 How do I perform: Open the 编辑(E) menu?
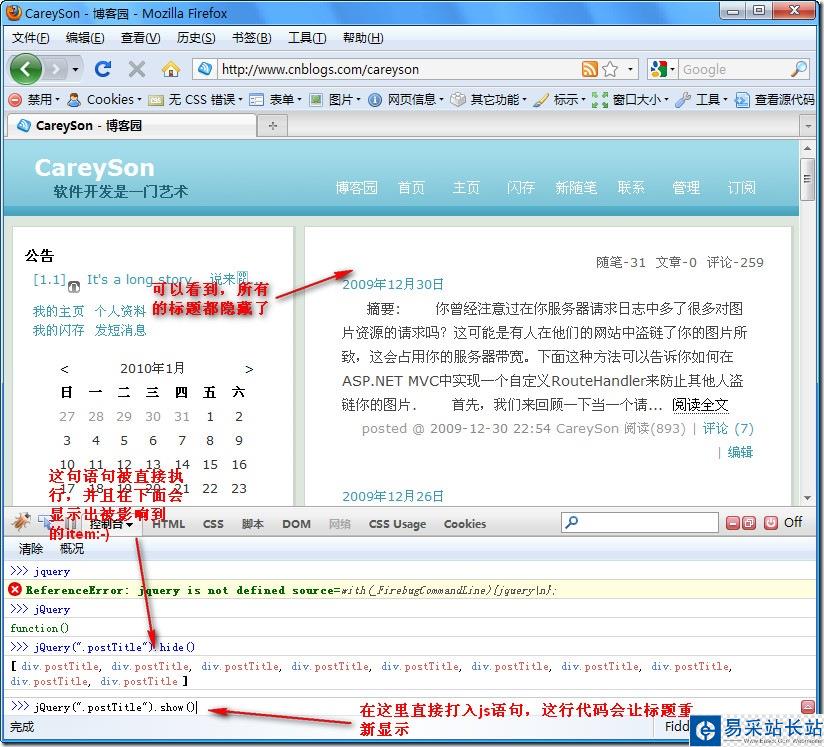pos(85,38)
